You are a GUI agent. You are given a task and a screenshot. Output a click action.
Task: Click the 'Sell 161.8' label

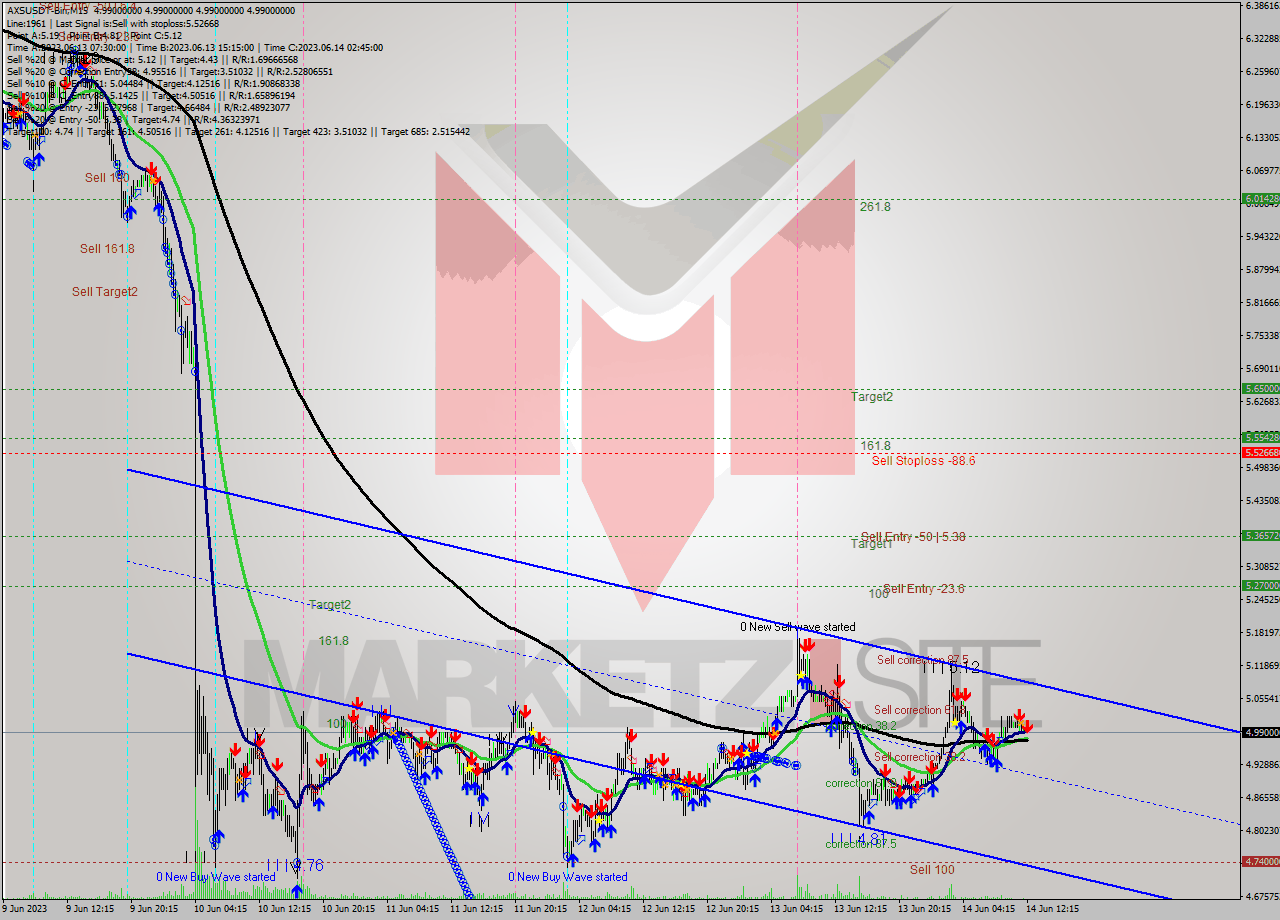point(107,248)
